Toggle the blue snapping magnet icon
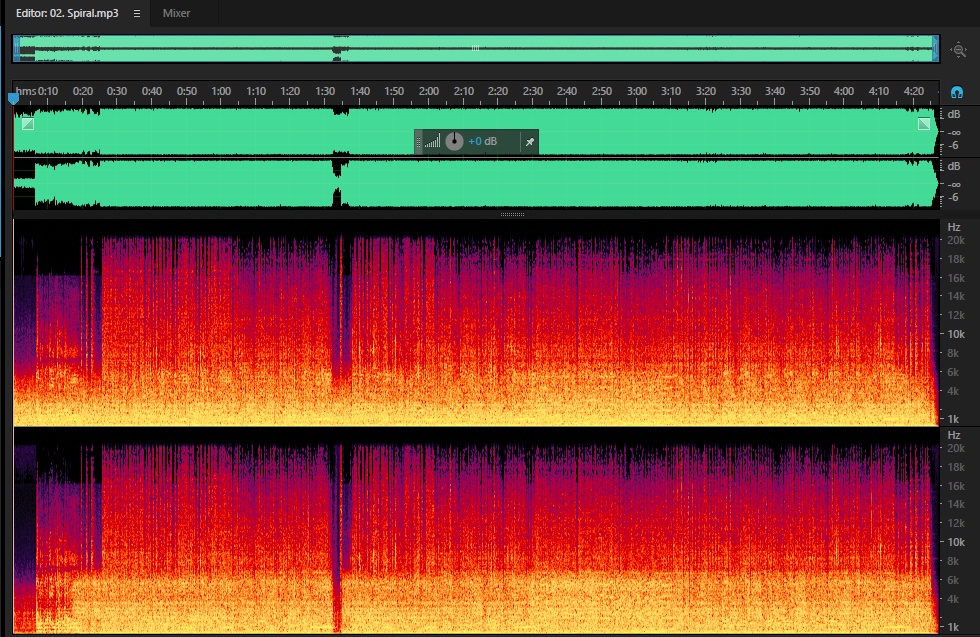The image size is (980, 637). click(956, 93)
